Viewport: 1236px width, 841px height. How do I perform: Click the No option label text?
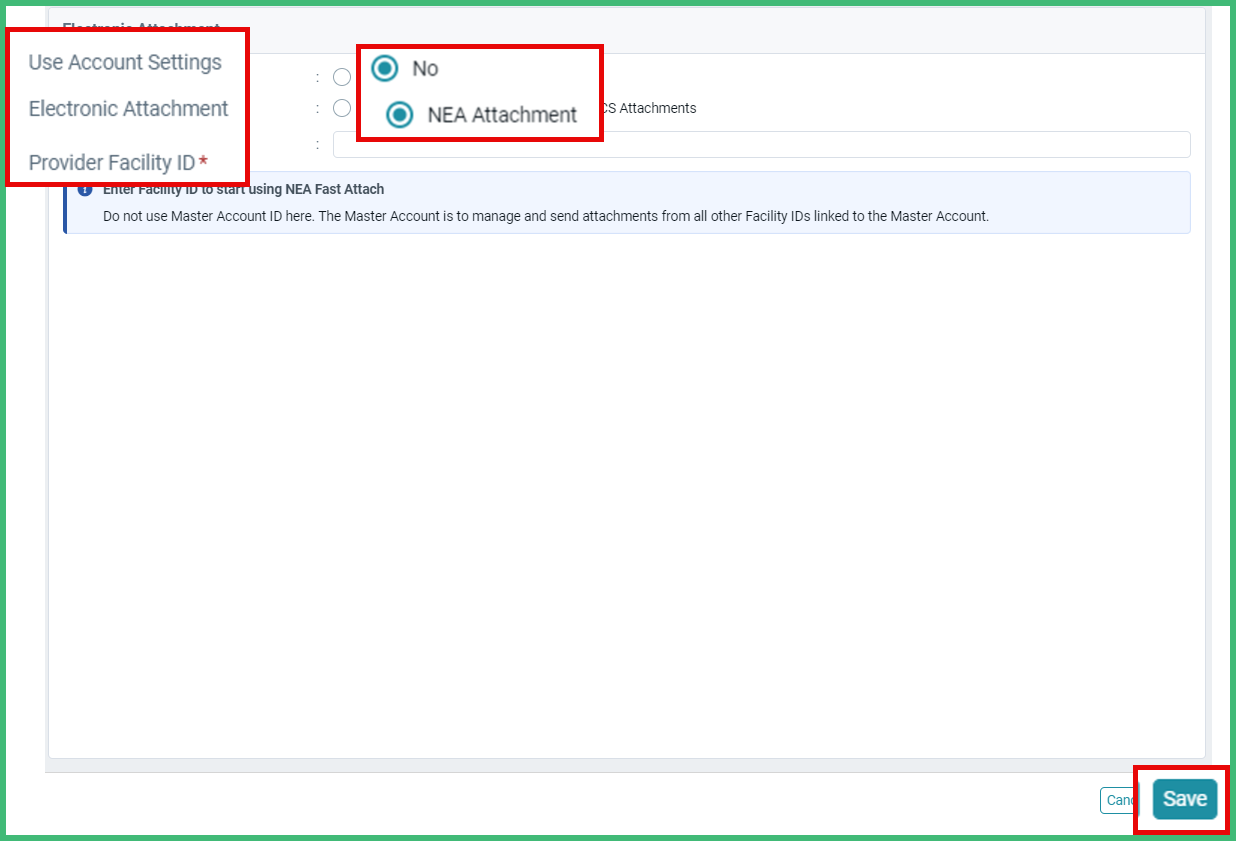pyautogui.click(x=424, y=69)
